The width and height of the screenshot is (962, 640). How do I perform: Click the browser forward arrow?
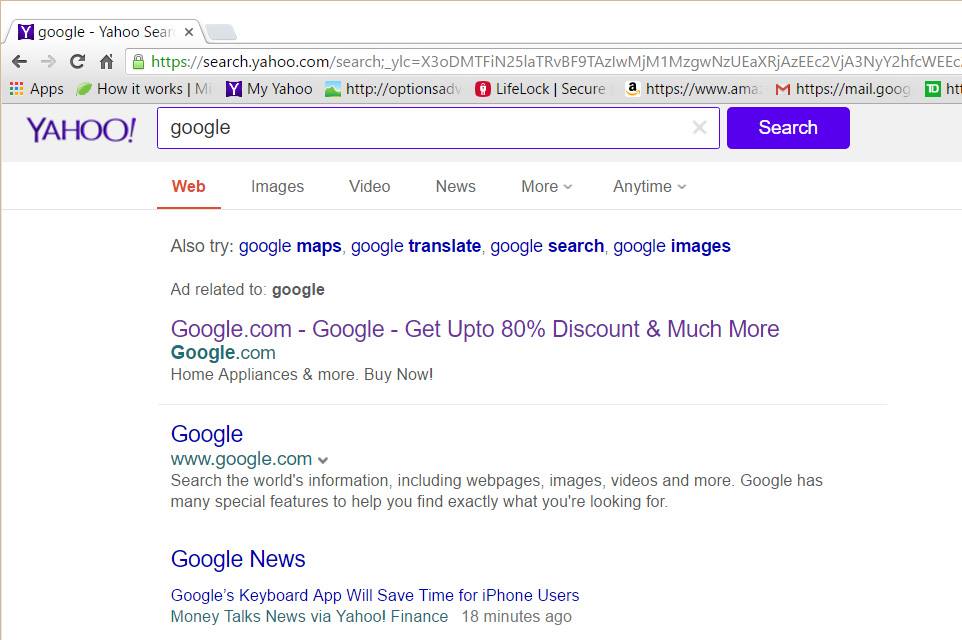click(48, 61)
